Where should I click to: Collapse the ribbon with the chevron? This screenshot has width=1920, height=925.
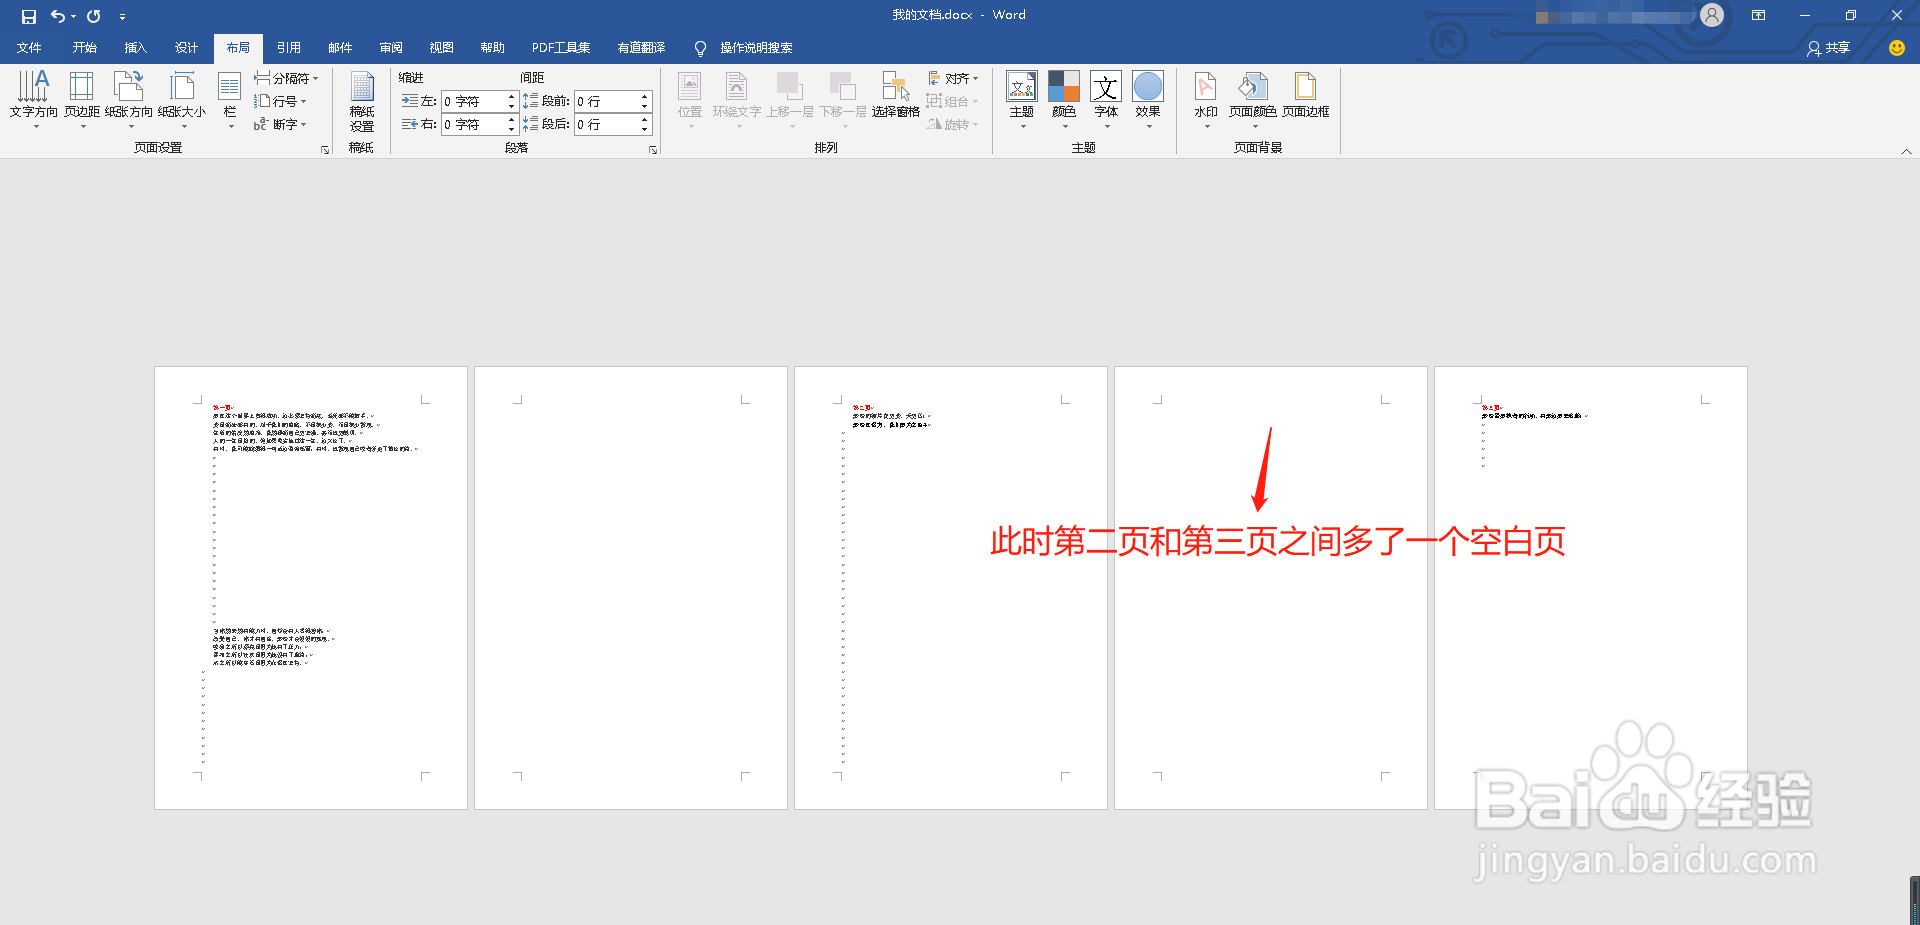(1907, 151)
